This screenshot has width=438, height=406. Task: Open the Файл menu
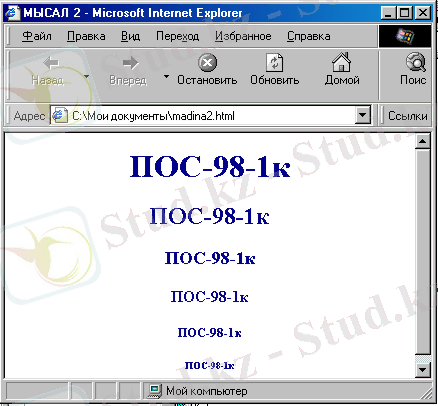37,36
